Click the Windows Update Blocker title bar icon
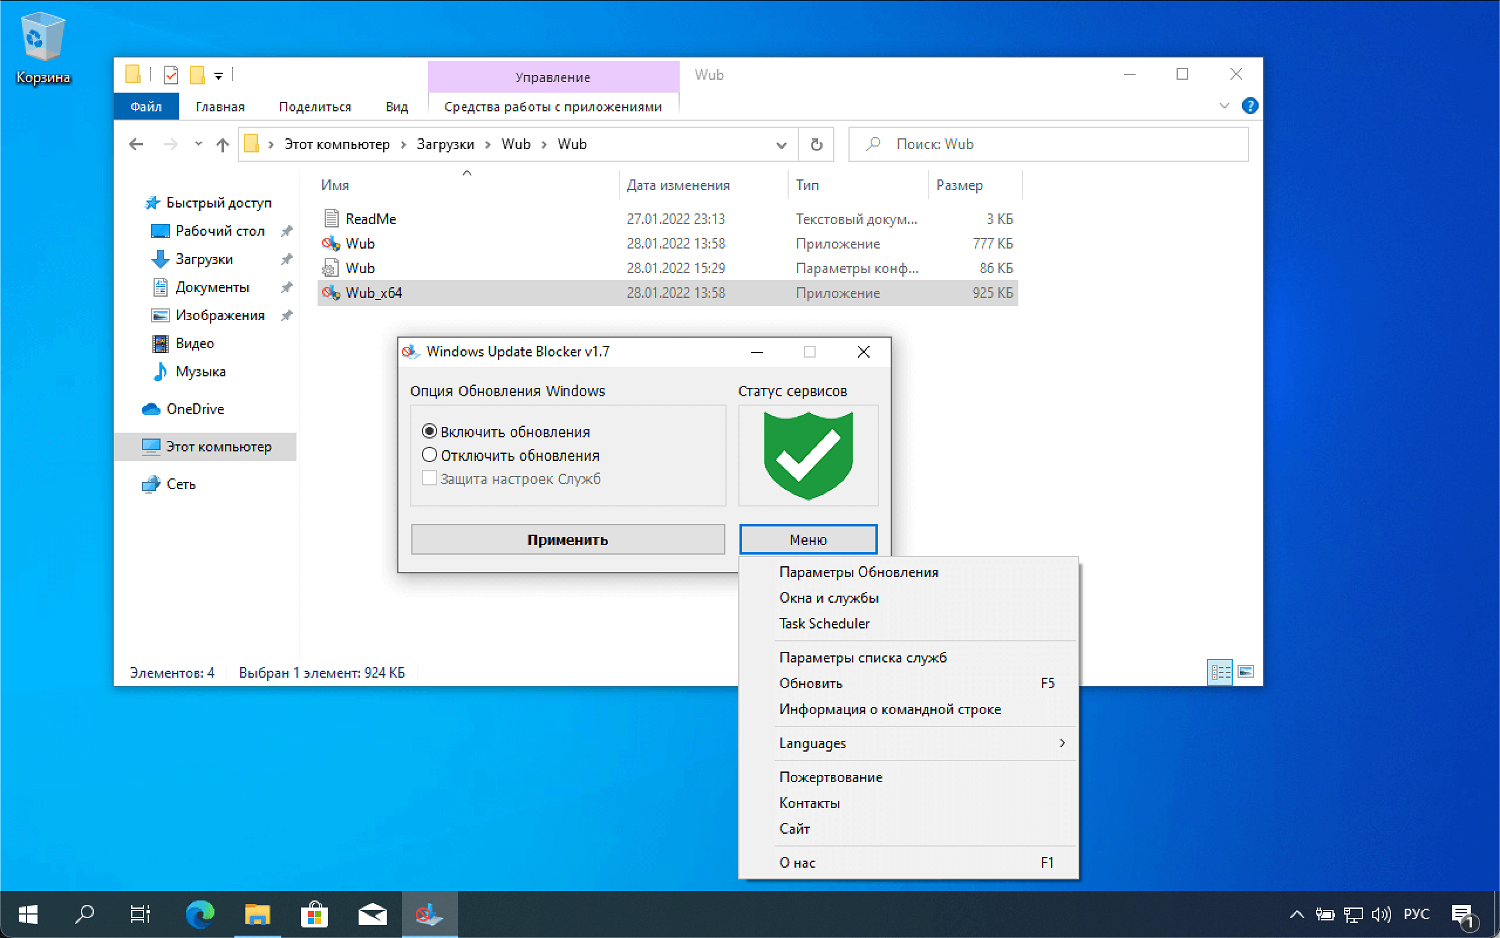This screenshot has width=1500, height=938. click(410, 352)
